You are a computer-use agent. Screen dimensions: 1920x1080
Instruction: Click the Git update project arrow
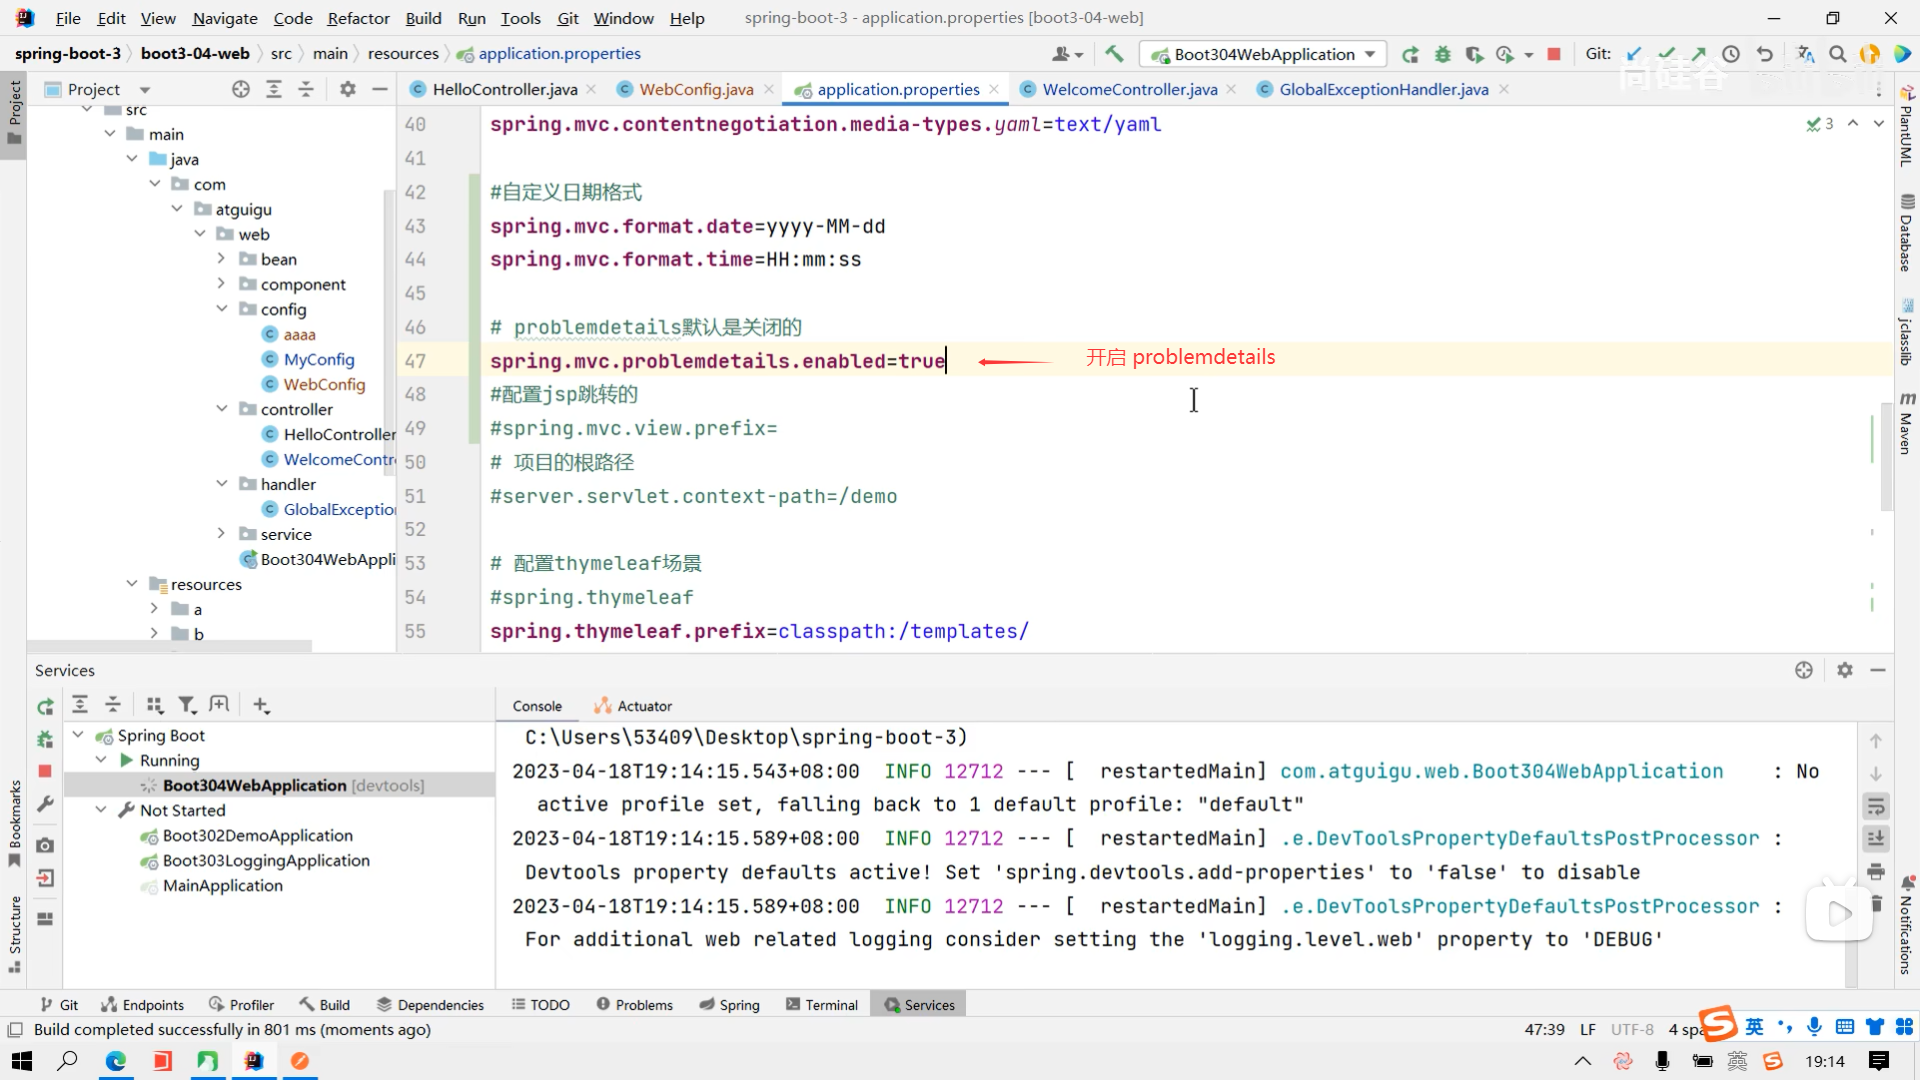[1634, 54]
